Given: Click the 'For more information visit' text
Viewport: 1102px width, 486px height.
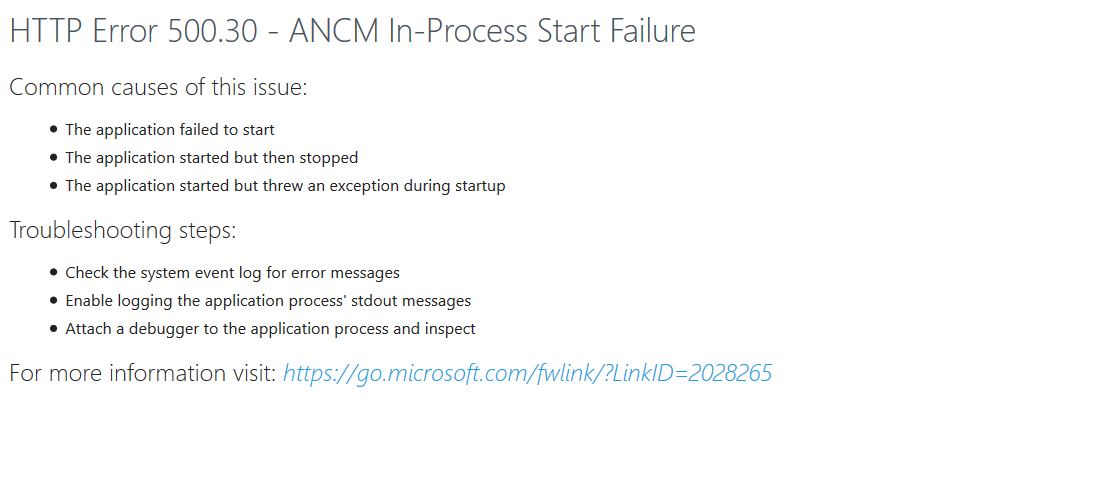Looking at the screenshot, I should [143, 373].
